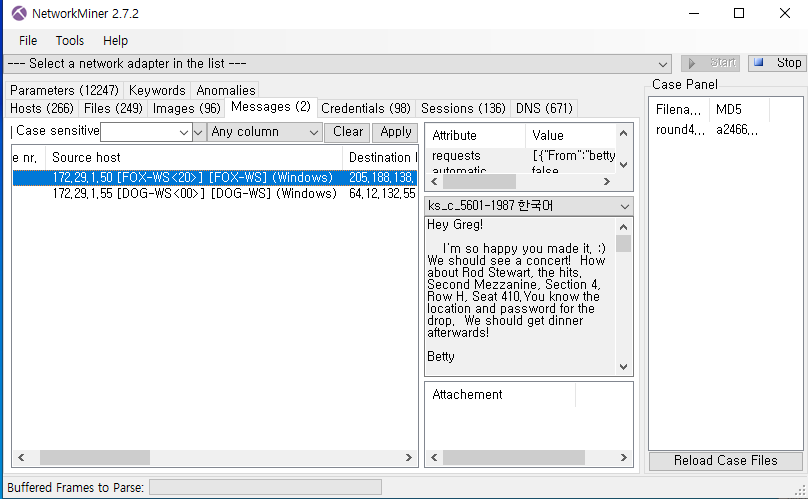The image size is (808, 499).
Task: Click right arrow of attribute list horizontal scrollbar
Action: [x=607, y=181]
